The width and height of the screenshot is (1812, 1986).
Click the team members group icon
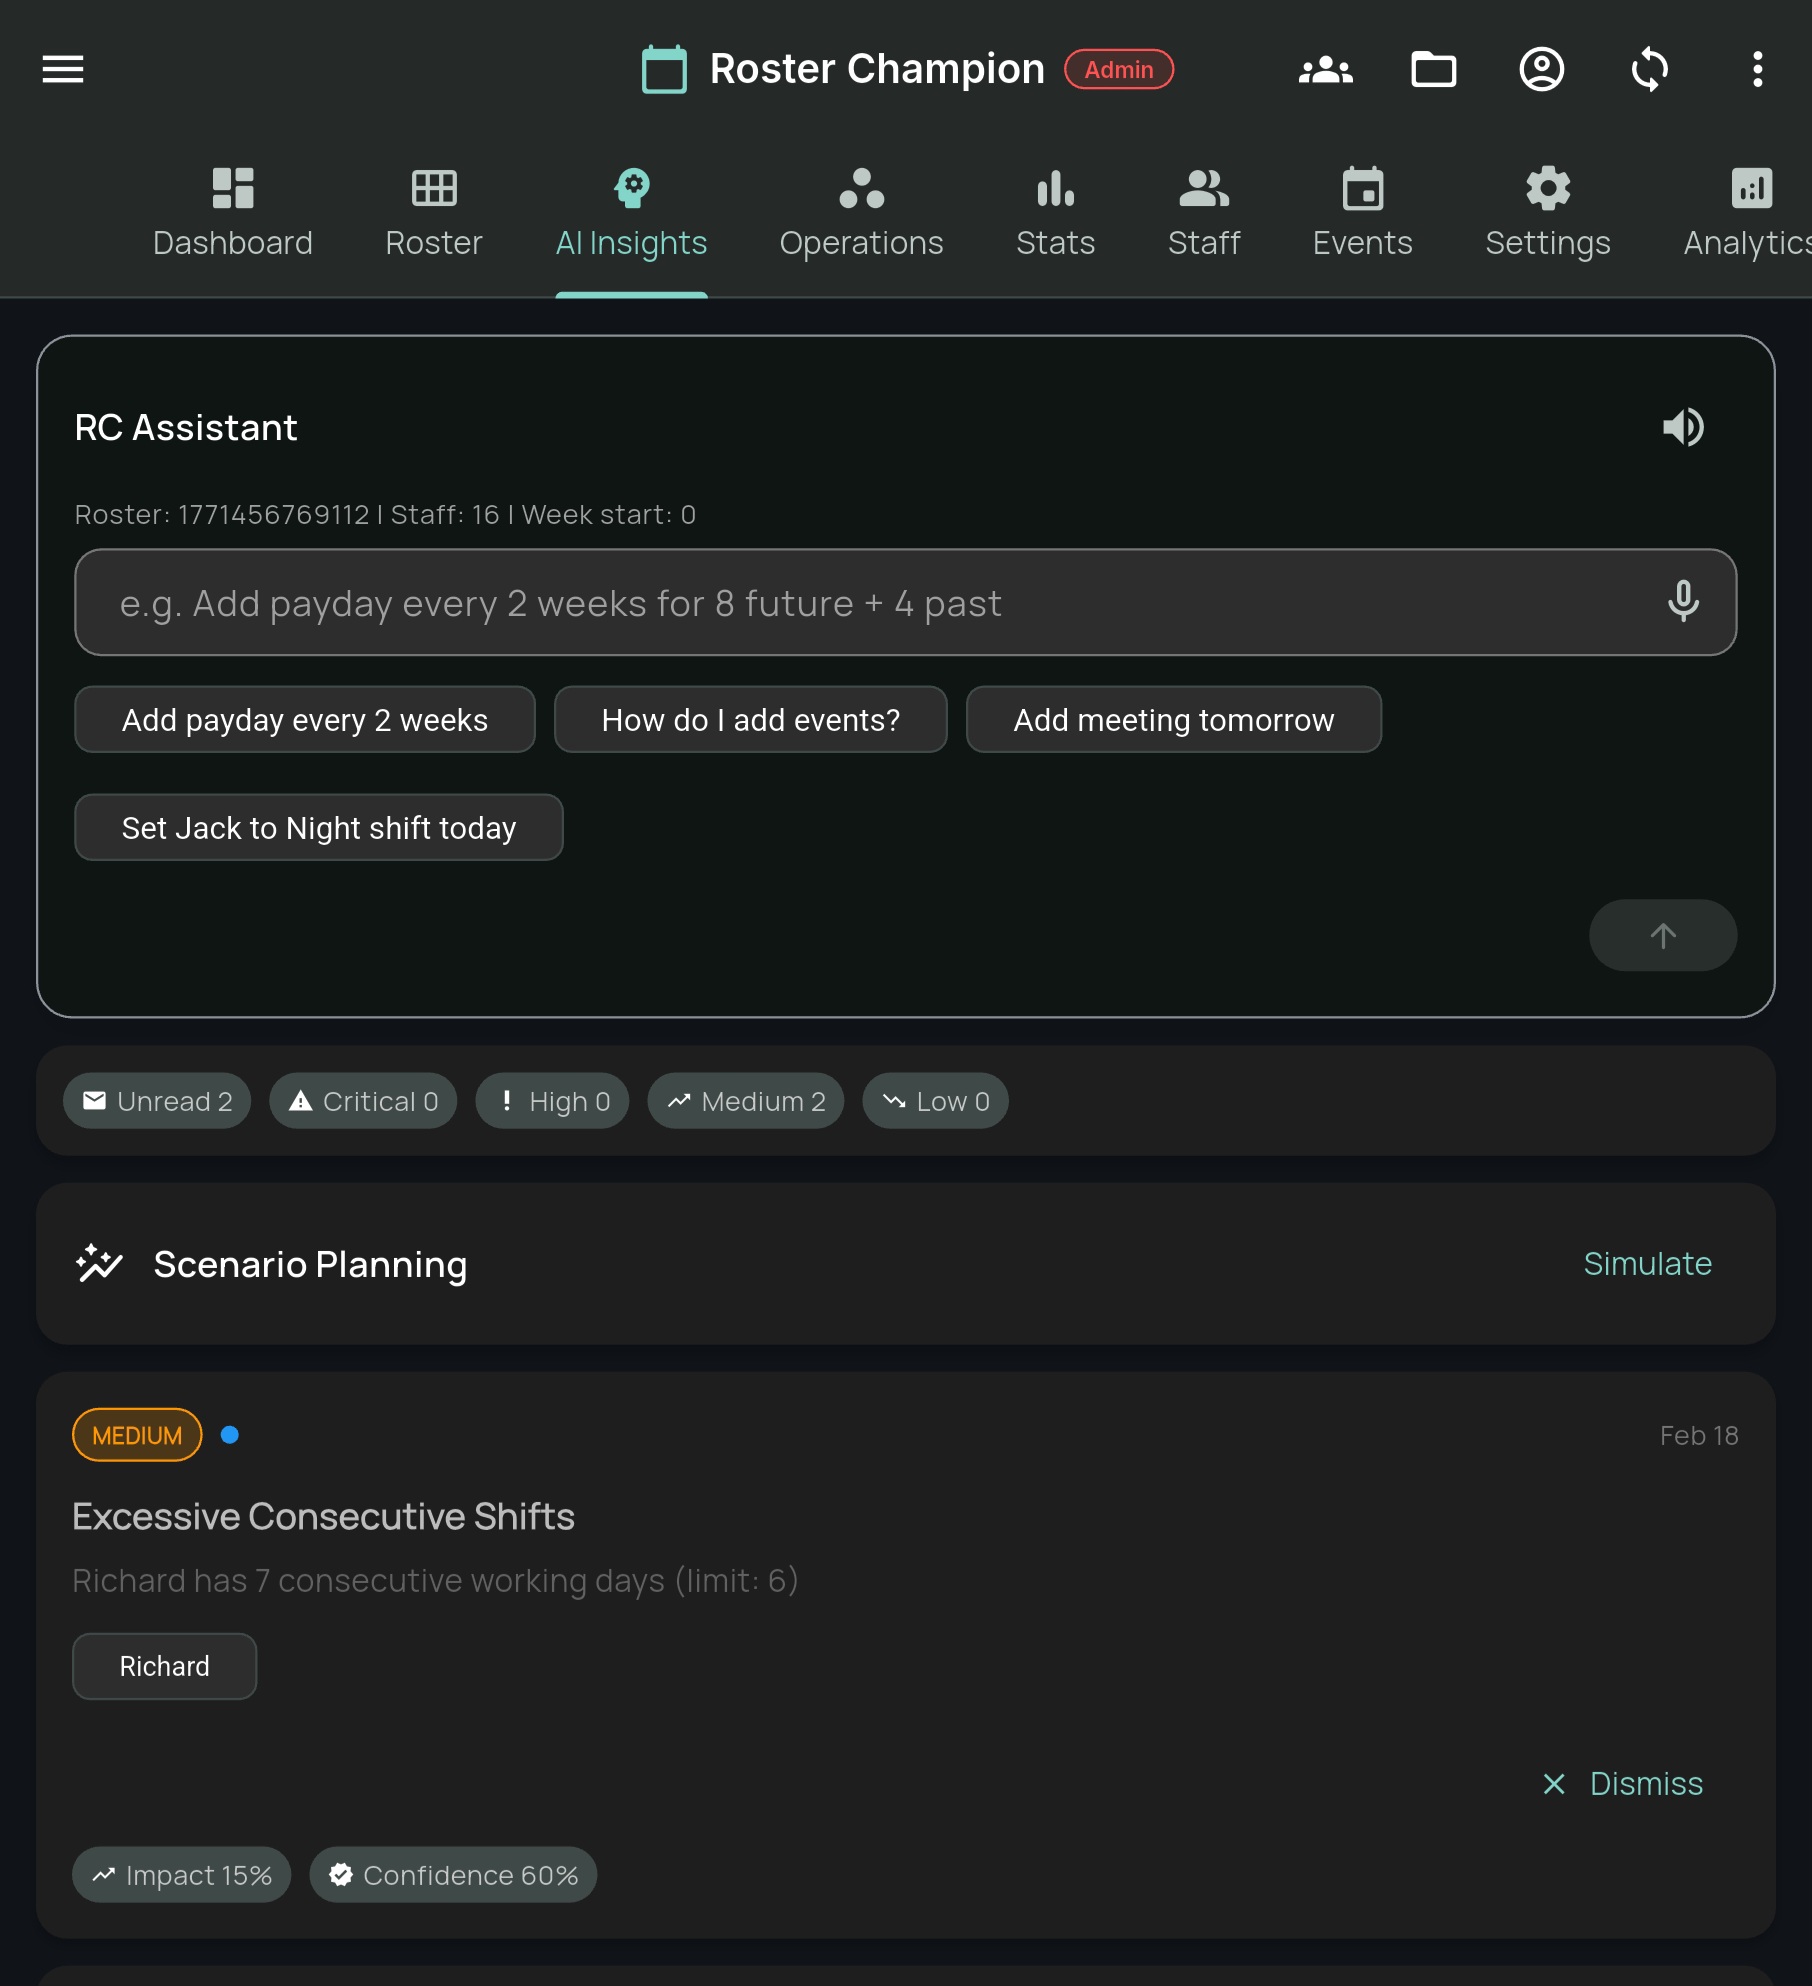(1325, 69)
